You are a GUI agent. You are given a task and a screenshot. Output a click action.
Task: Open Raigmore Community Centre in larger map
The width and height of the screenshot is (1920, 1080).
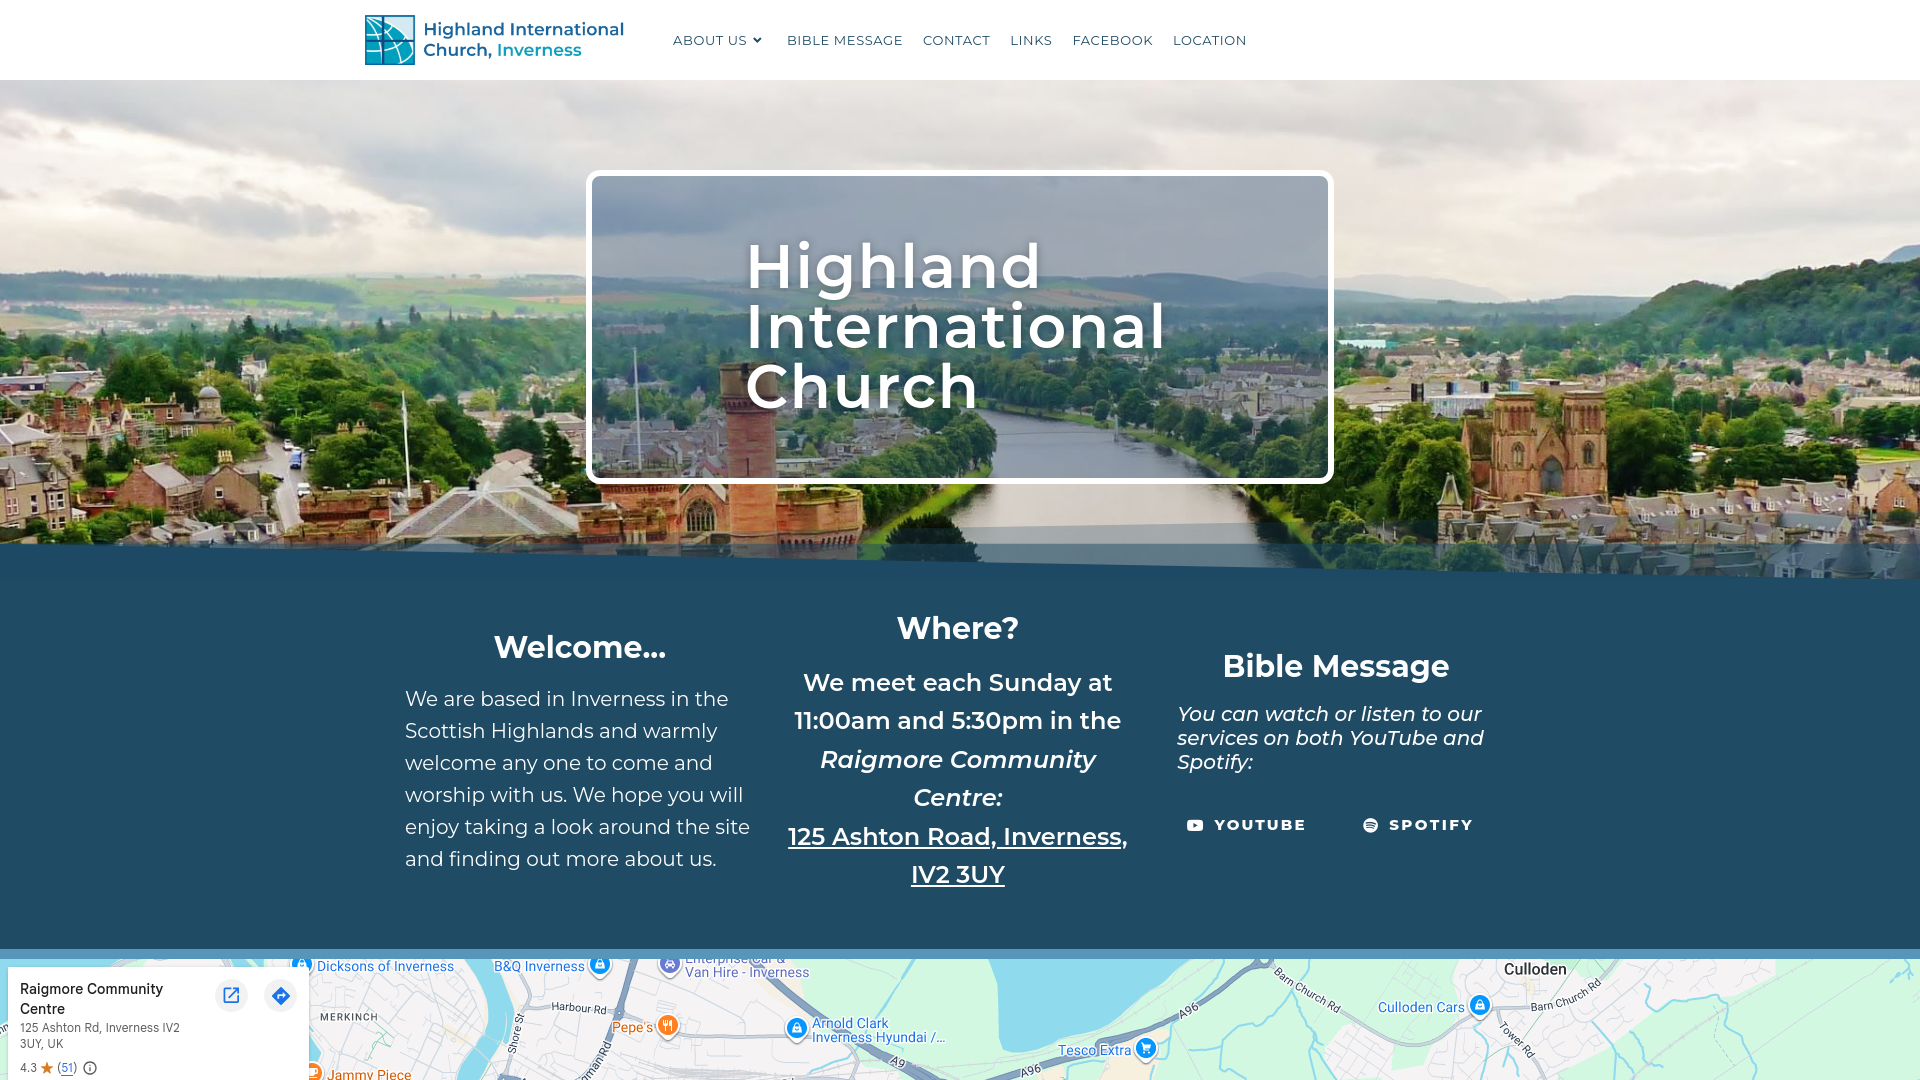231,995
